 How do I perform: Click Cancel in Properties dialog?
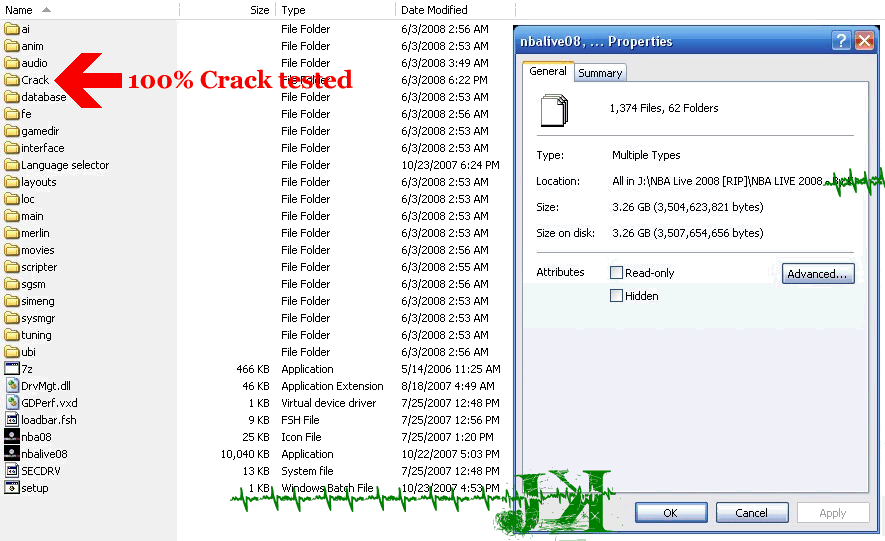(x=752, y=513)
